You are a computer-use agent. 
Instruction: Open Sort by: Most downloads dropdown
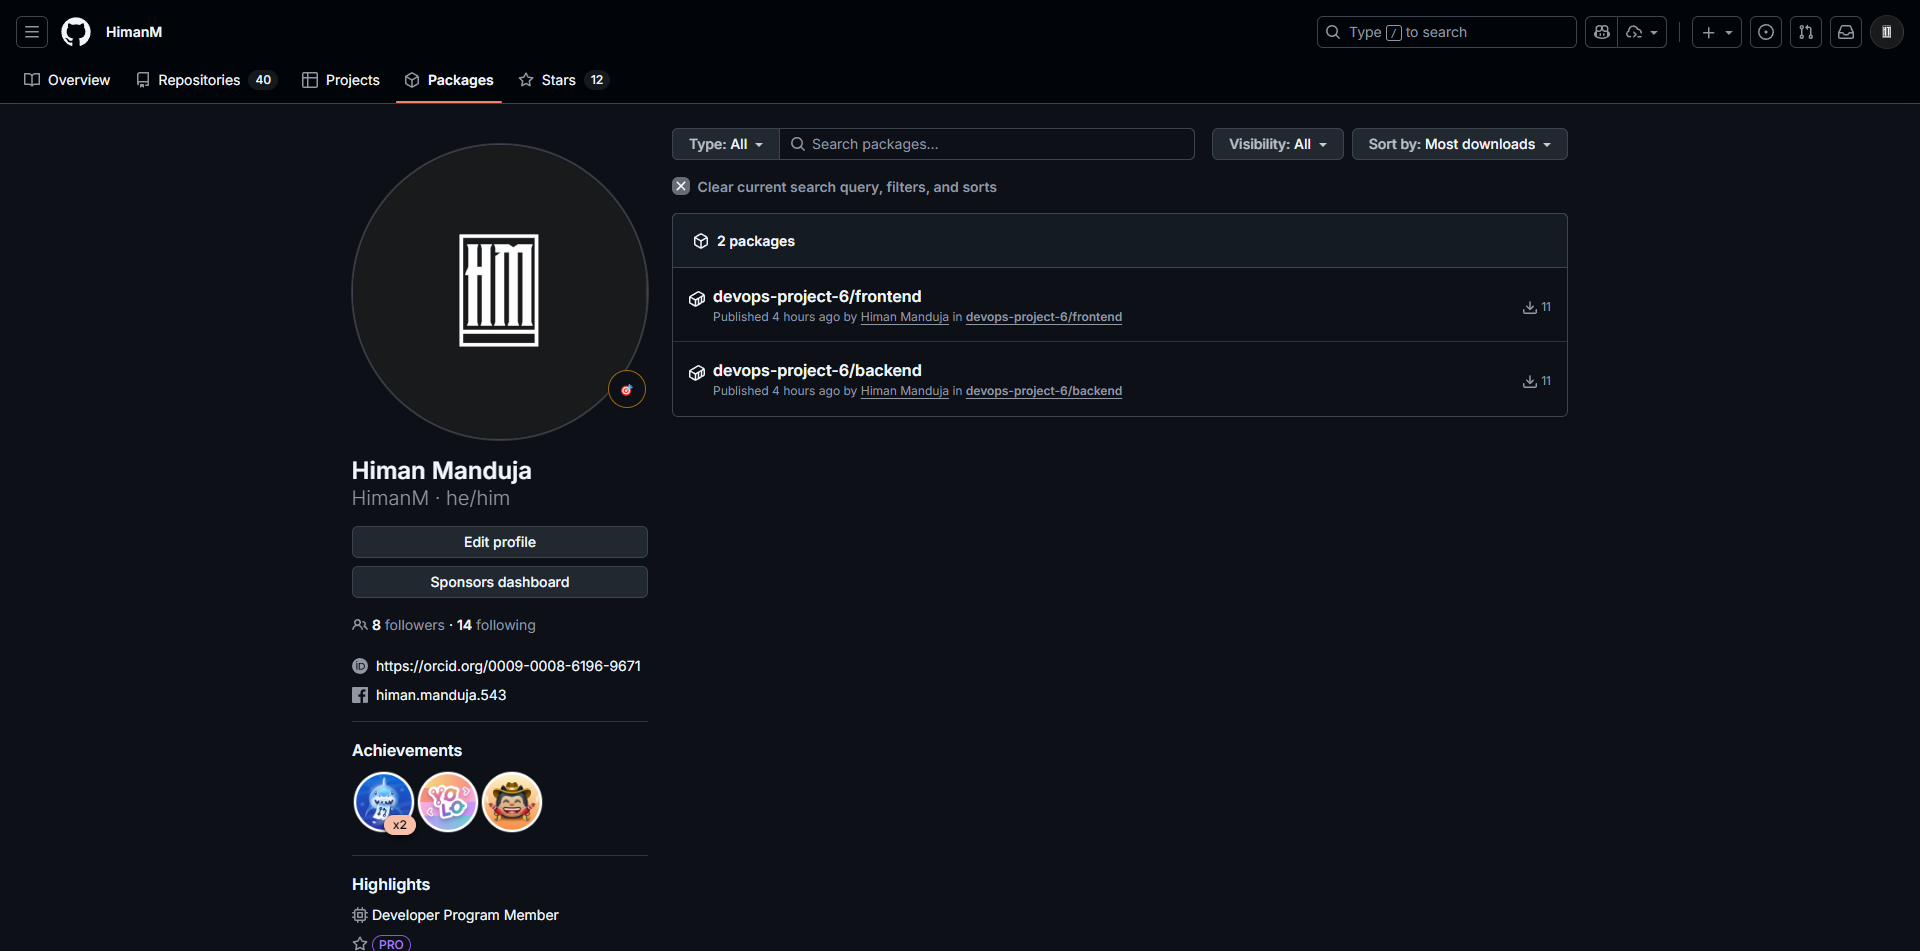pos(1459,144)
